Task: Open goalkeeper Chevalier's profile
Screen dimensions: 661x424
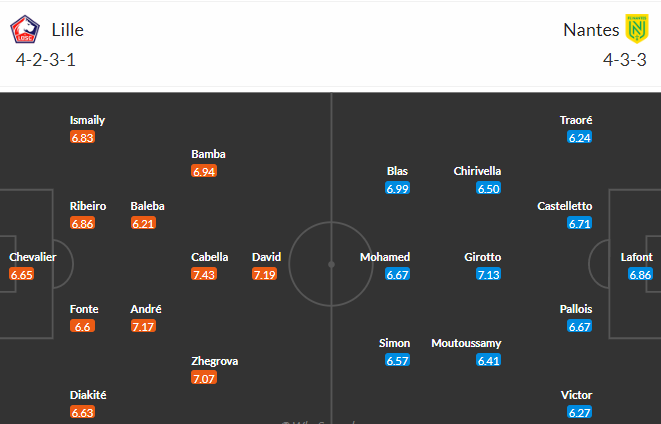Action: coord(33,257)
